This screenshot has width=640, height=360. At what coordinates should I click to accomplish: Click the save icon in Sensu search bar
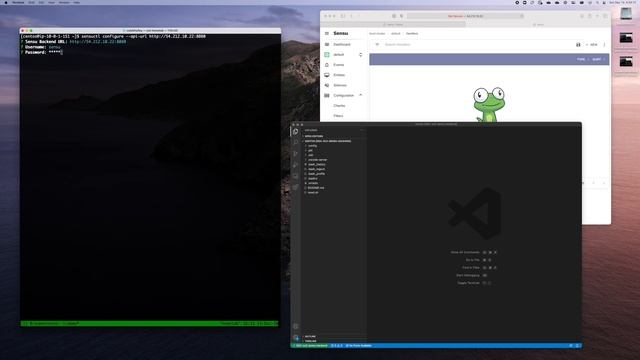(578, 44)
